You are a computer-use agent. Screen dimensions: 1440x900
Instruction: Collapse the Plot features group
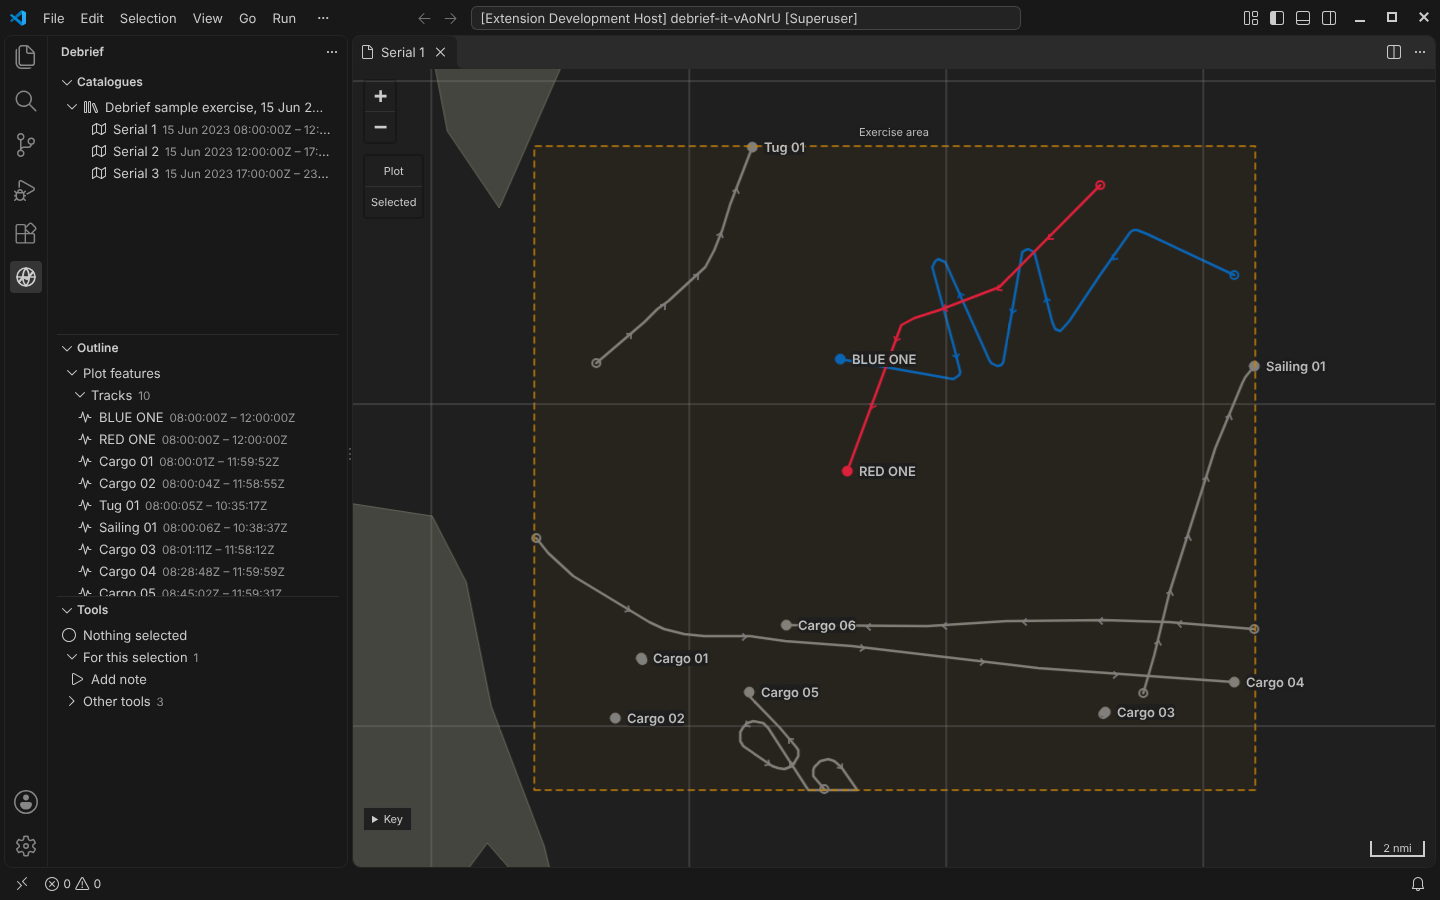coord(72,373)
